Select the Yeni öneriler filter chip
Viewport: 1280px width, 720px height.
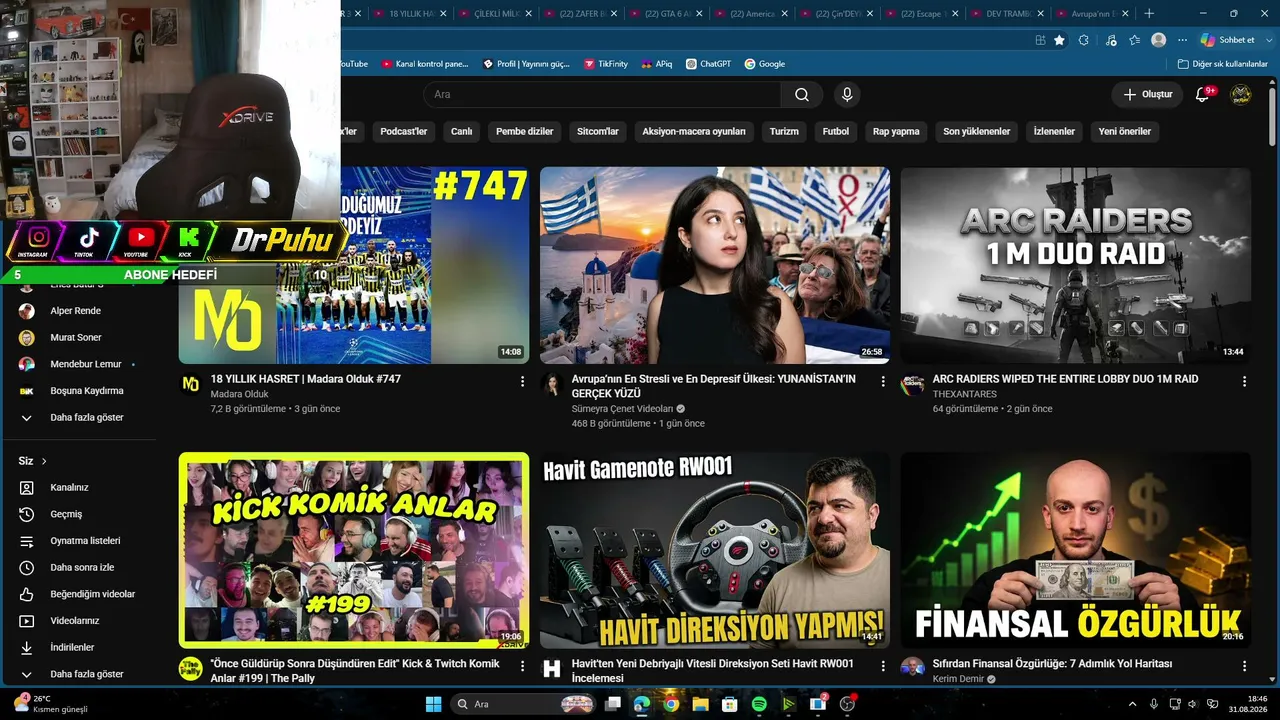[1125, 131]
